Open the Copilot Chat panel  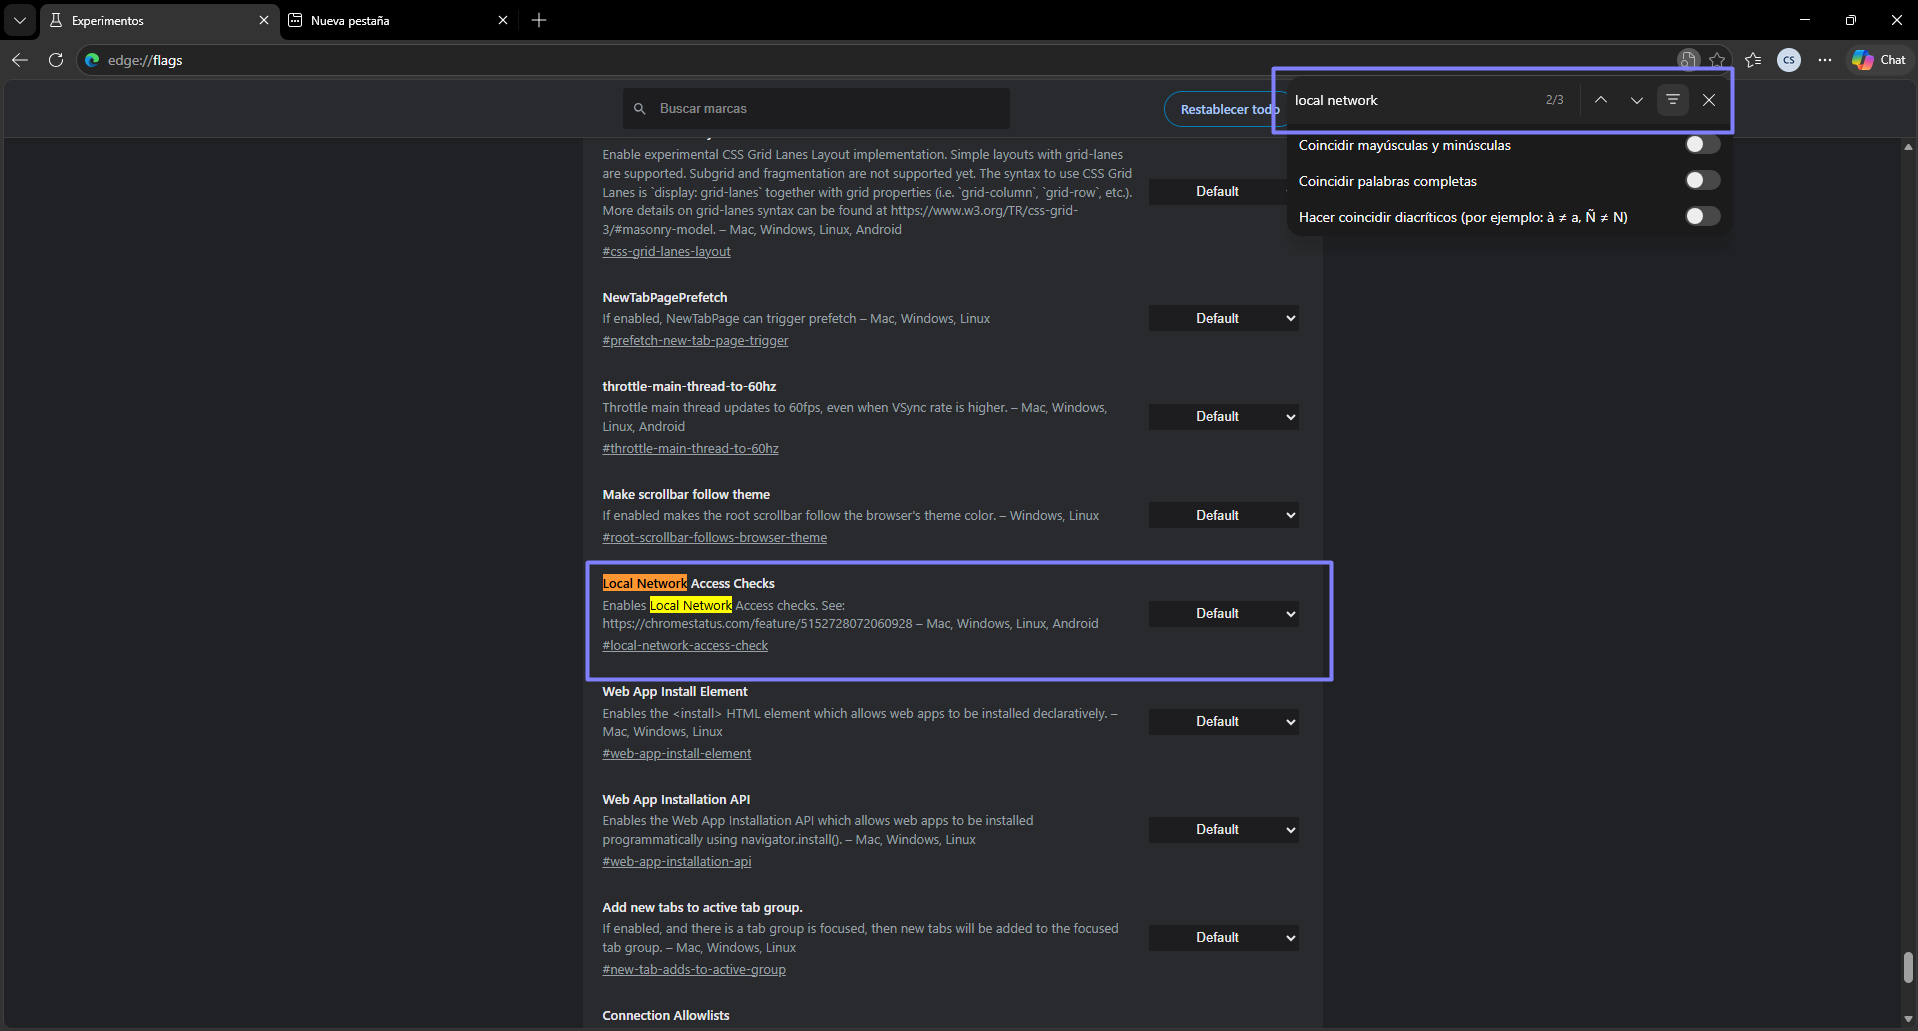point(1878,60)
